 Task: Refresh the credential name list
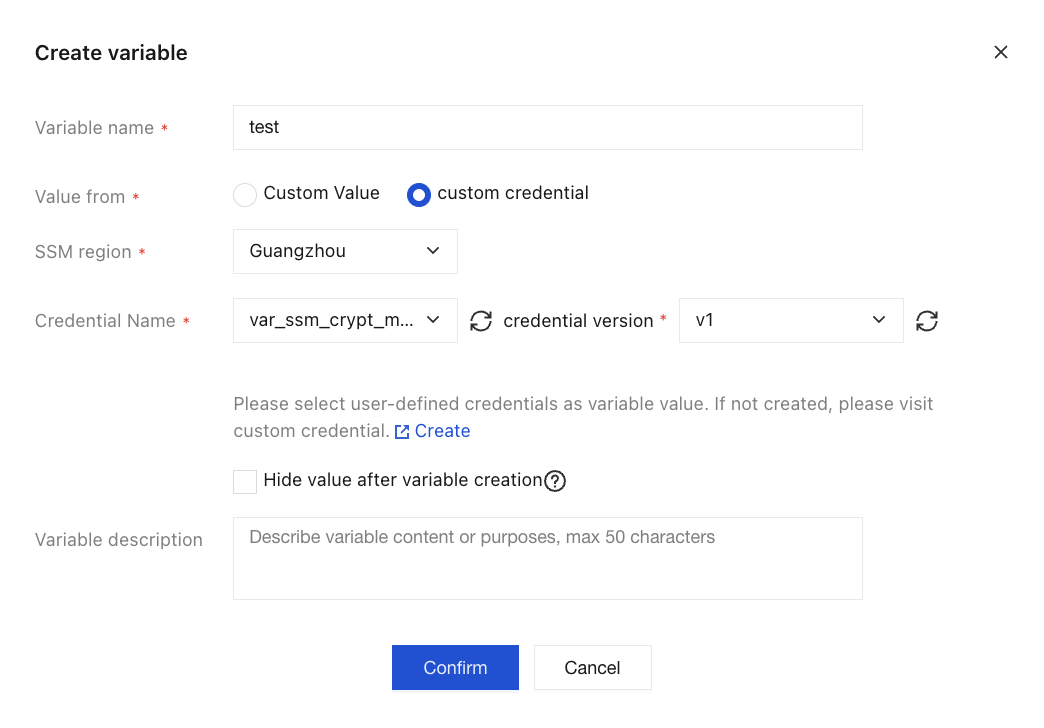point(481,321)
